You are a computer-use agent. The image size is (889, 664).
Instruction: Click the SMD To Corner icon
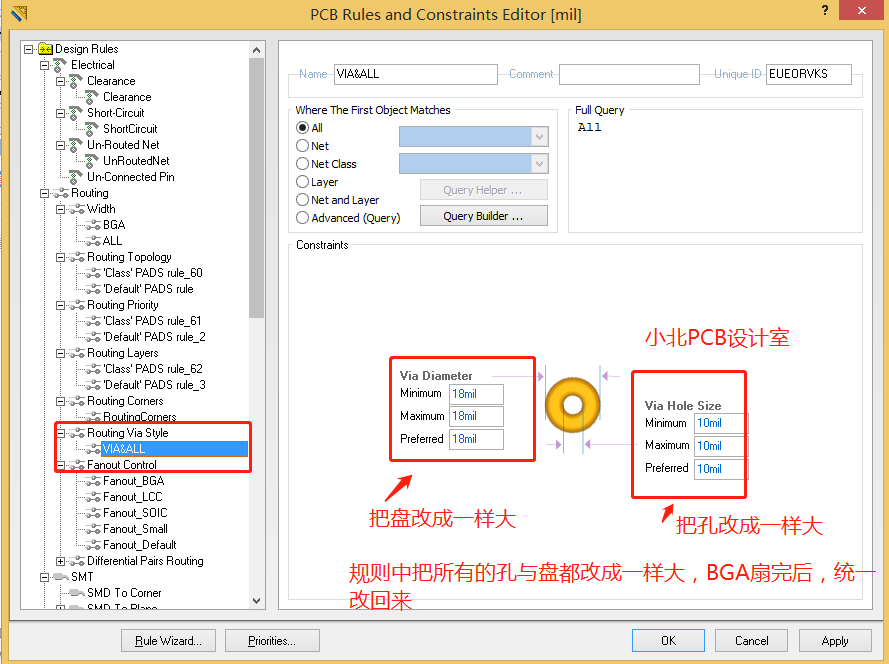pyautogui.click(x=77, y=593)
